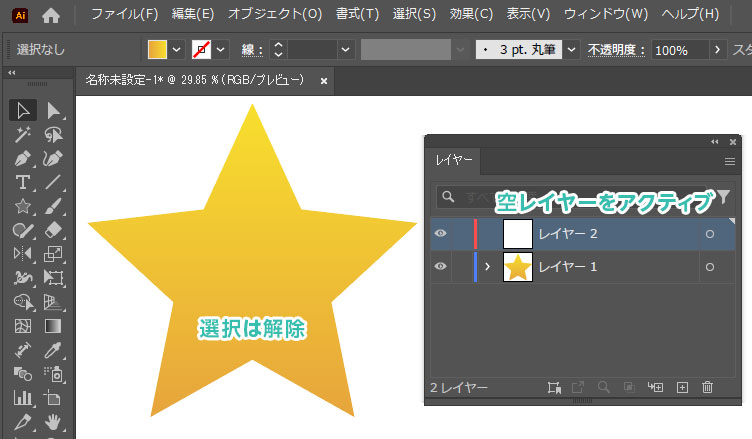Pick the Type tool in toolbar

click(x=22, y=182)
